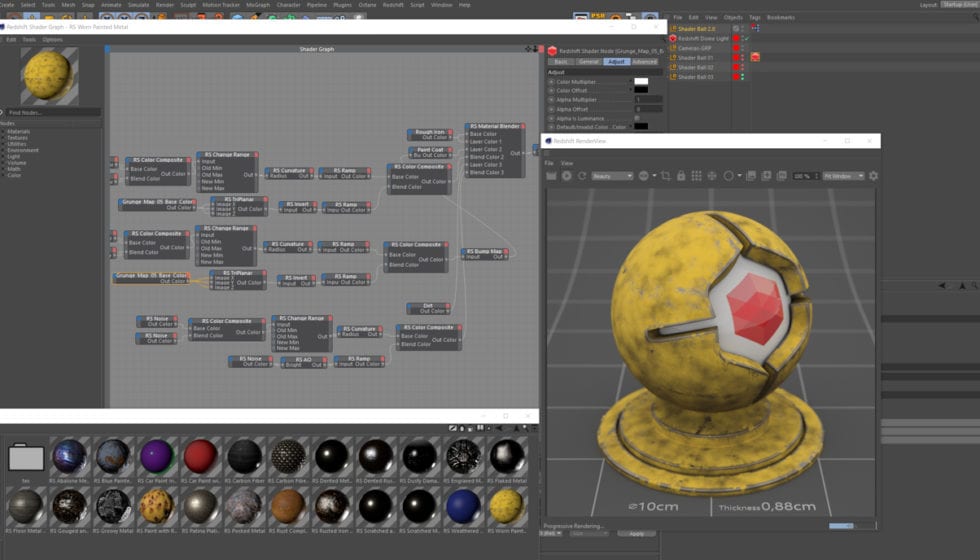
Task: Click the render start button in RenderView
Action: tap(567, 176)
